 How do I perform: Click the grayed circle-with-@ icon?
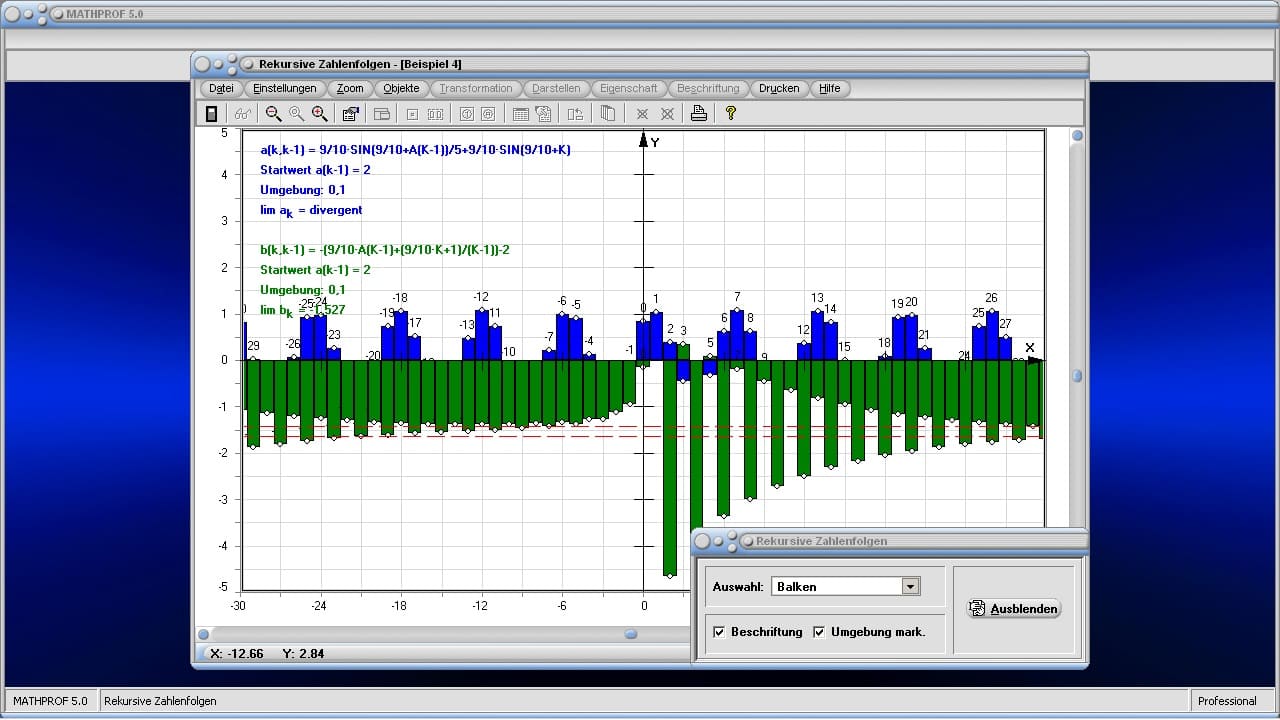pos(488,114)
